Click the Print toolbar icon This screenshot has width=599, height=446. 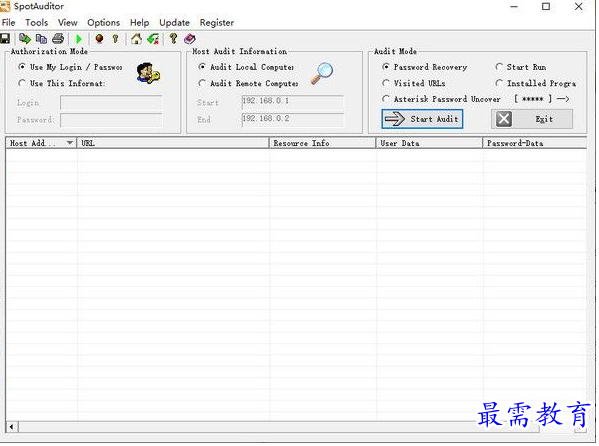(58, 39)
